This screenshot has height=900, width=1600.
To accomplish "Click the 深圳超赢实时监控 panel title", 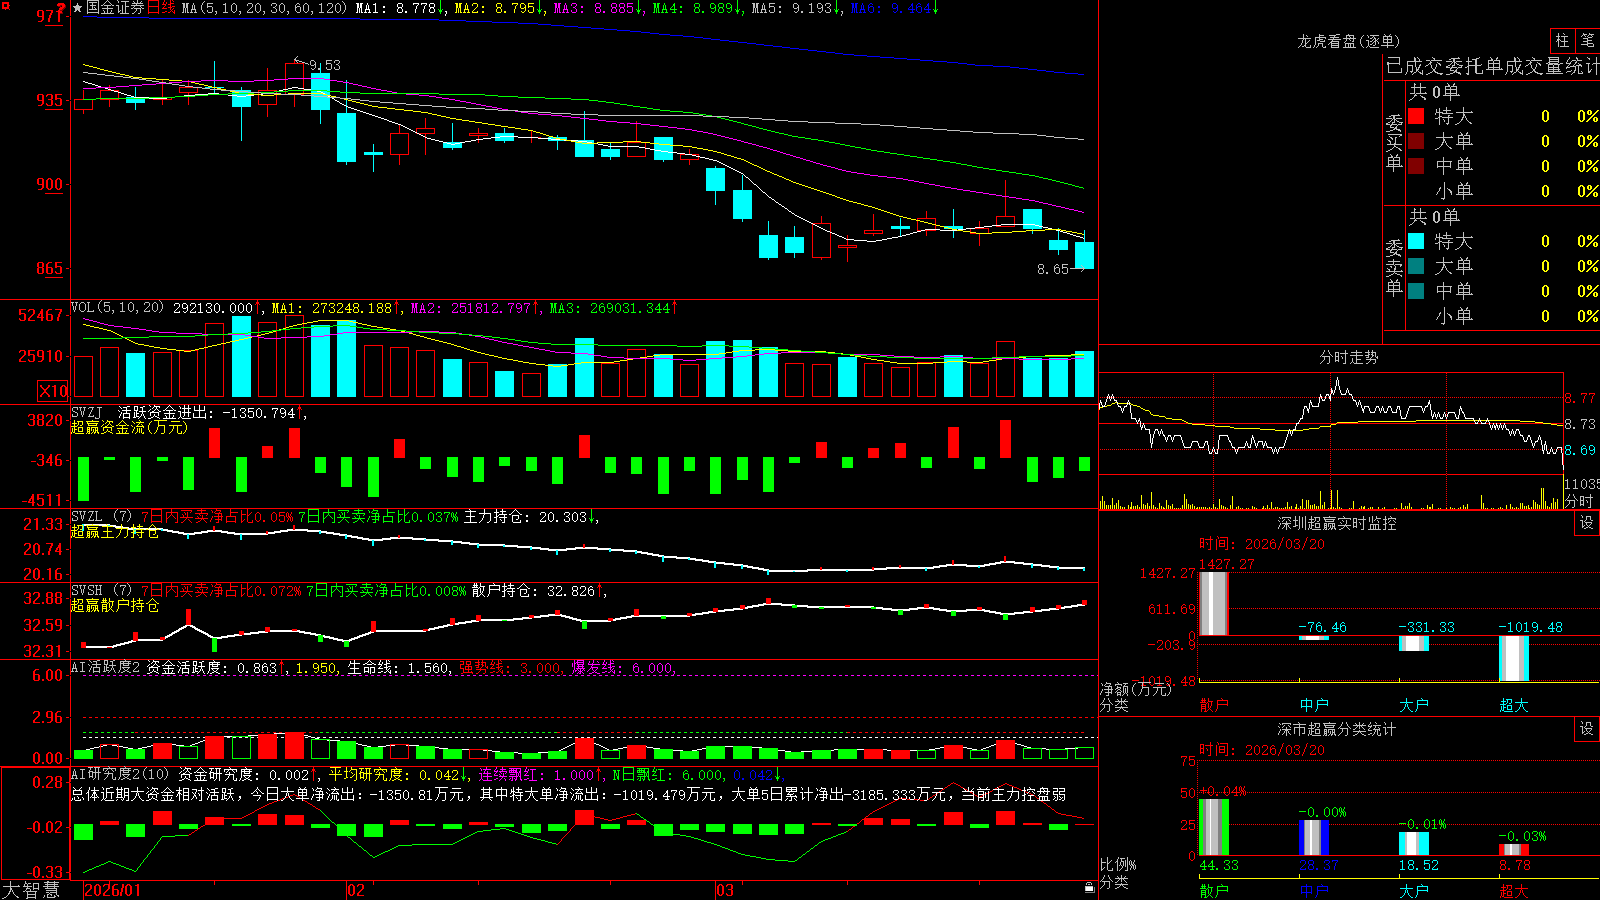I will tap(1336, 523).
